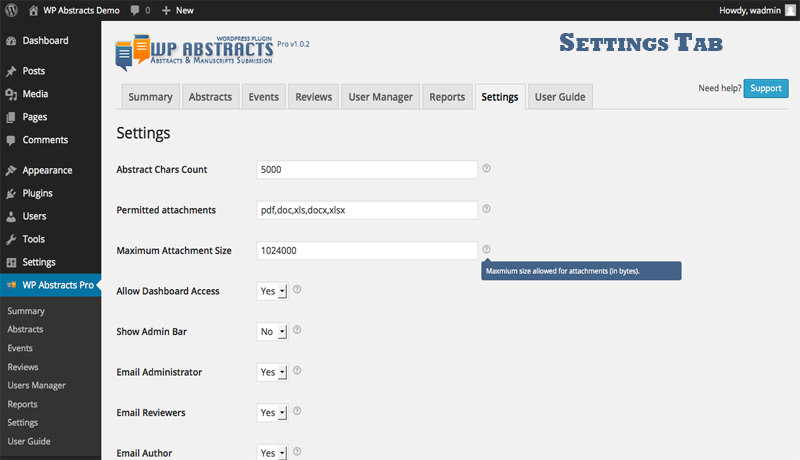
Task: Click the wadmin avatar in top bar
Action: coord(790,10)
